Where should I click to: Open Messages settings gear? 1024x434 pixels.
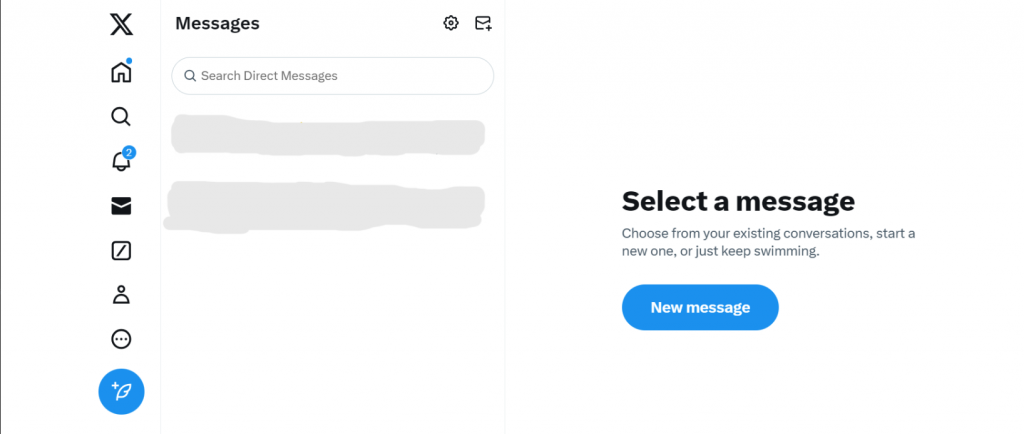pyautogui.click(x=451, y=23)
